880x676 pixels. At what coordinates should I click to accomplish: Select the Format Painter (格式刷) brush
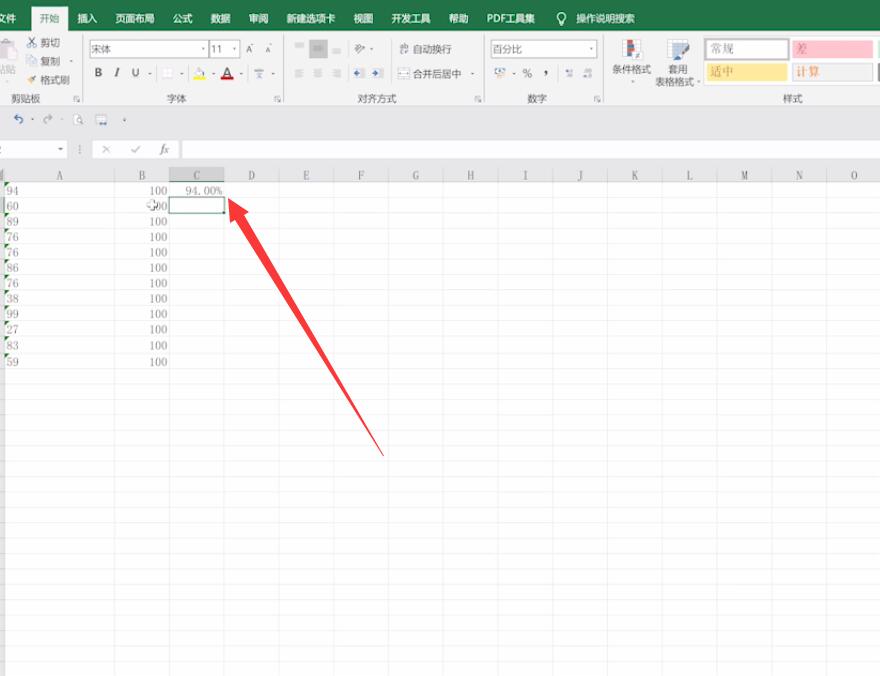[31, 80]
